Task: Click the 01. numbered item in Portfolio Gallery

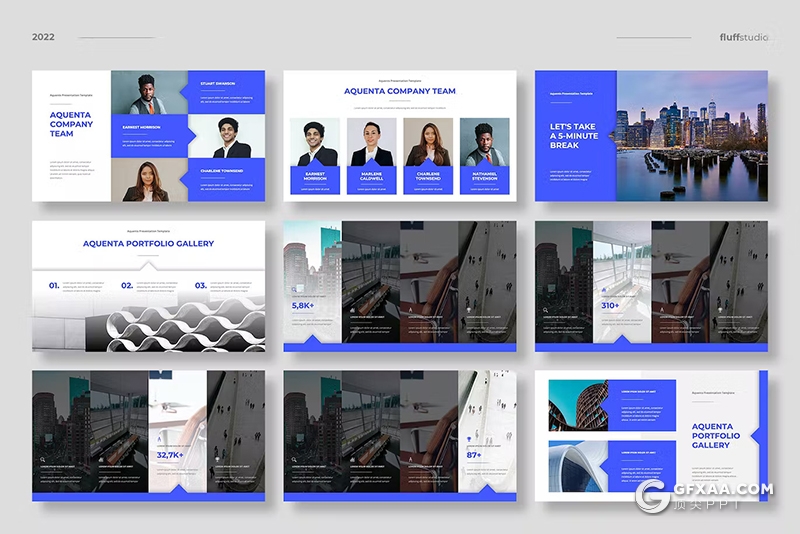Action: [x=54, y=285]
